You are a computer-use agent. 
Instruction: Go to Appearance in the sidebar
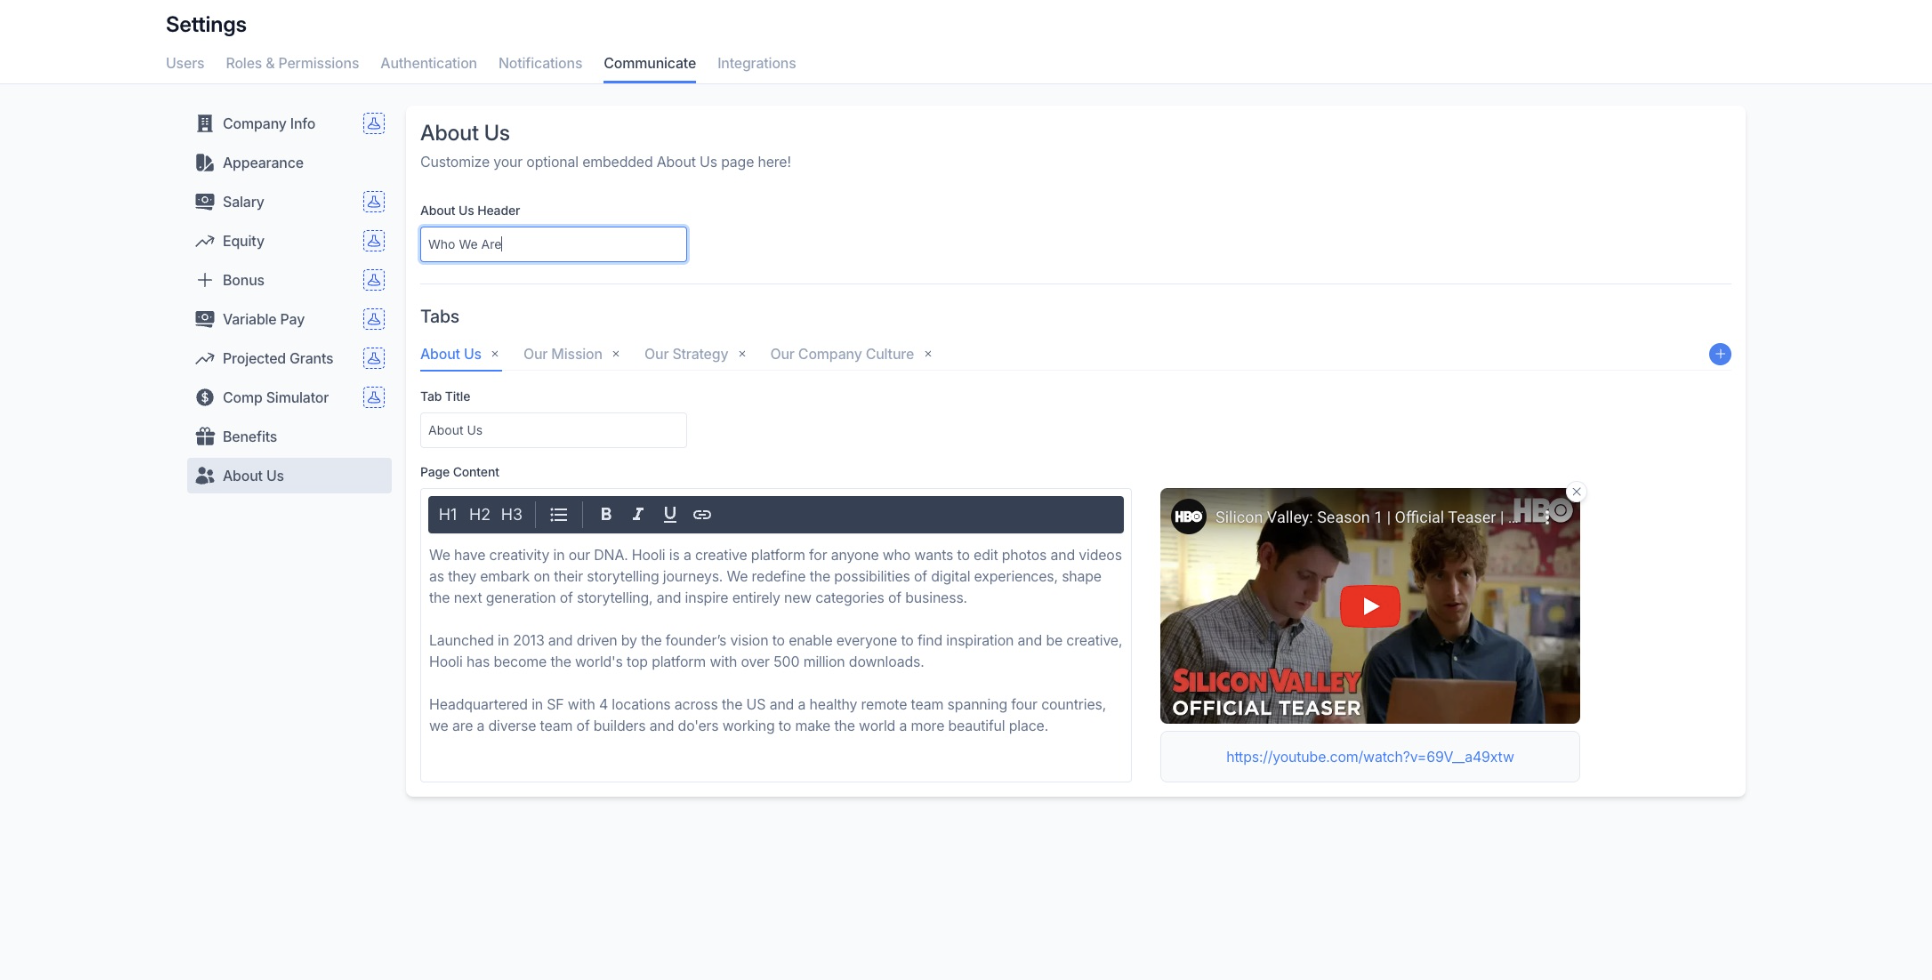coord(262,163)
